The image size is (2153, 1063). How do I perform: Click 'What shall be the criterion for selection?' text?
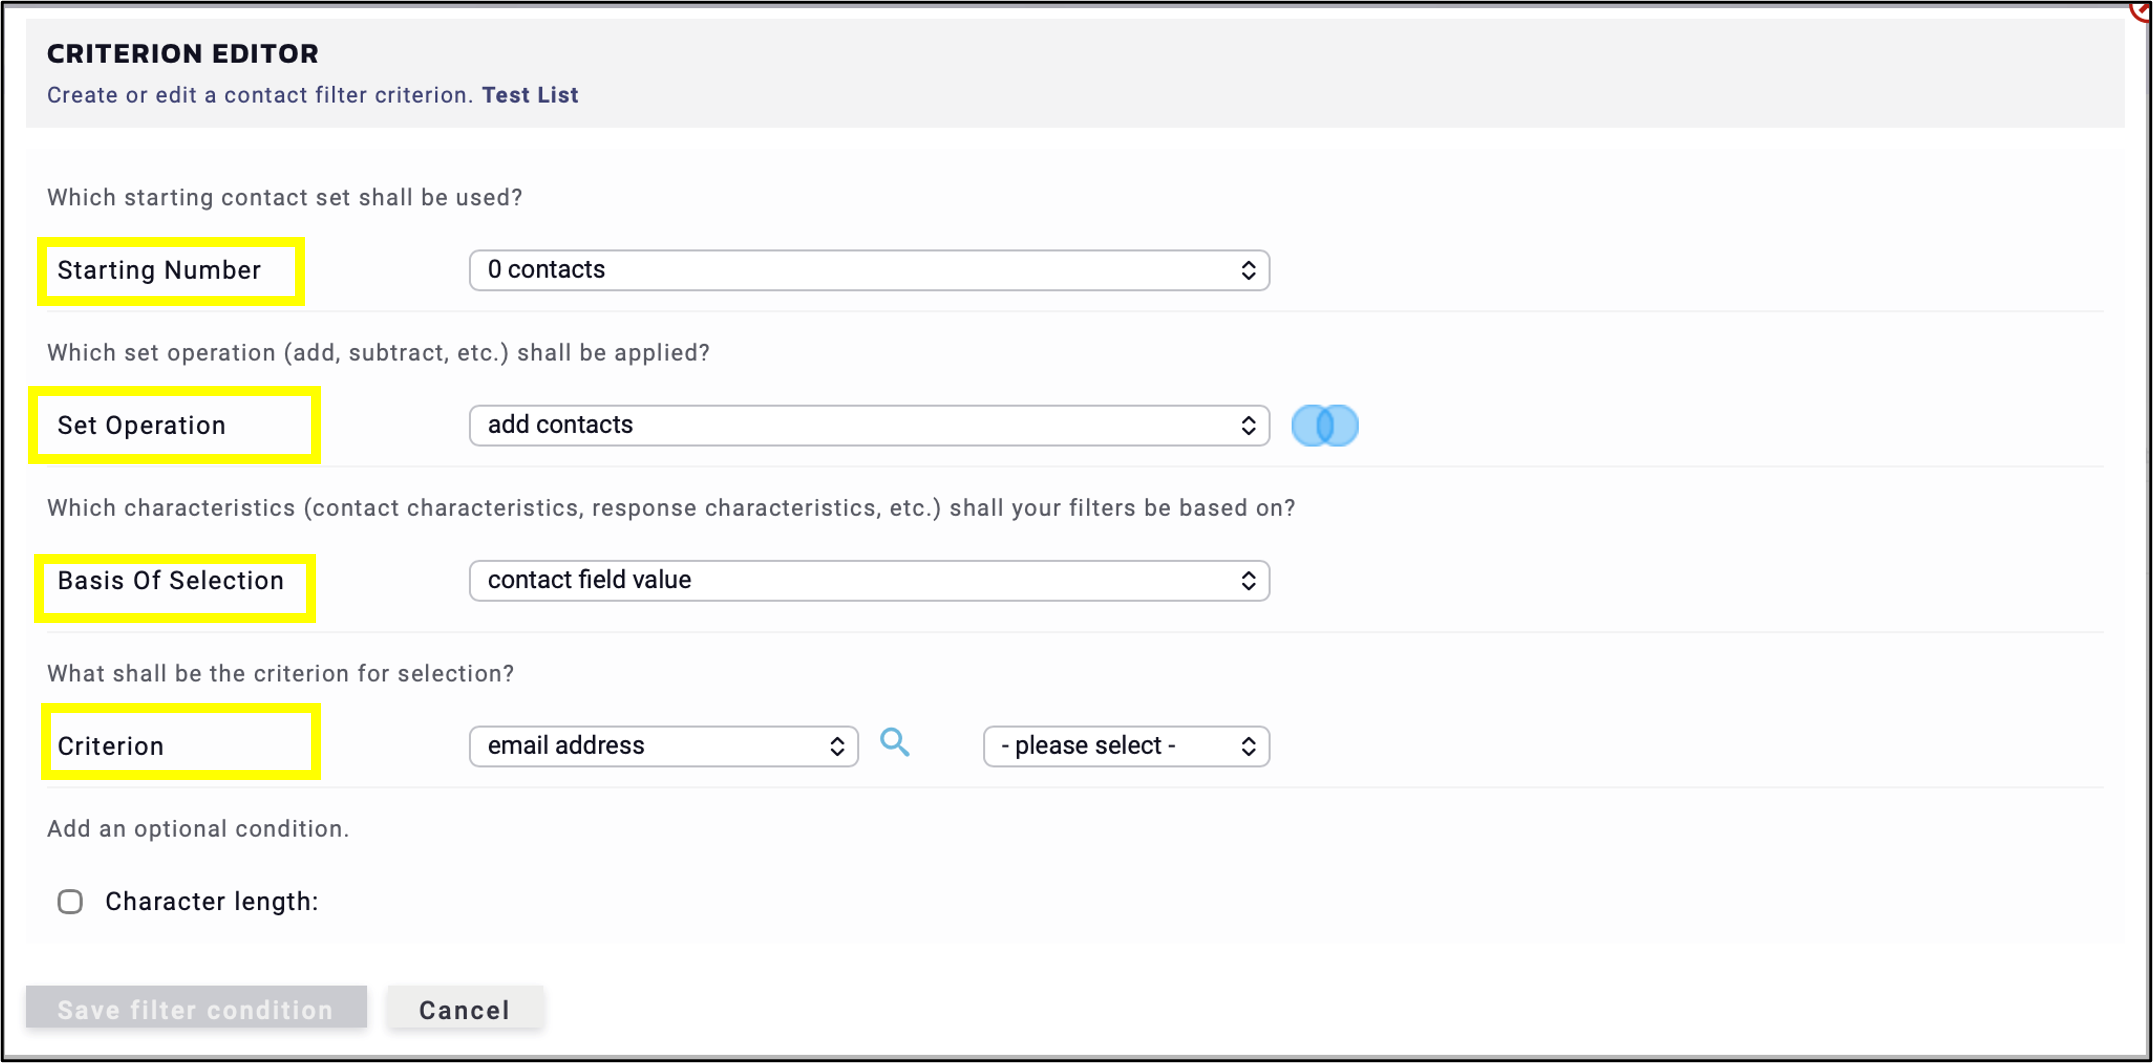coord(281,673)
